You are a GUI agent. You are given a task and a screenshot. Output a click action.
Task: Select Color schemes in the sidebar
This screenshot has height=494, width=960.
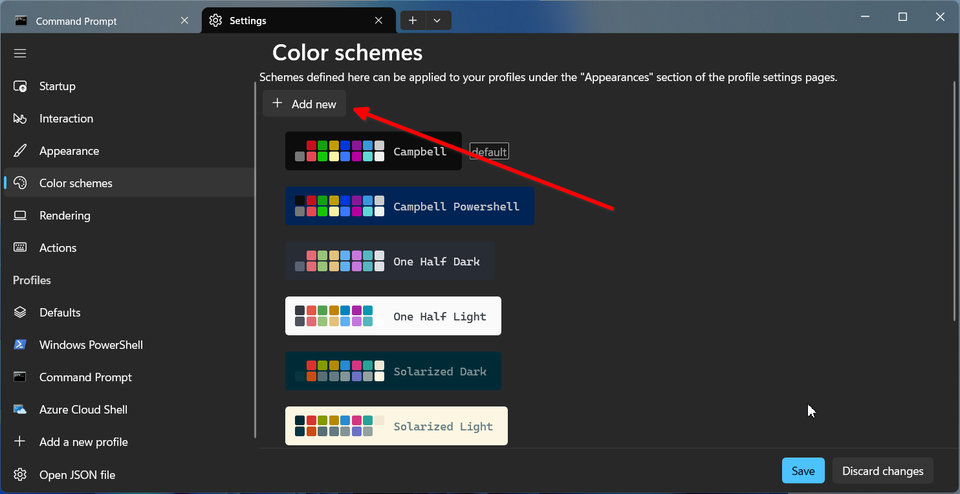[76, 183]
